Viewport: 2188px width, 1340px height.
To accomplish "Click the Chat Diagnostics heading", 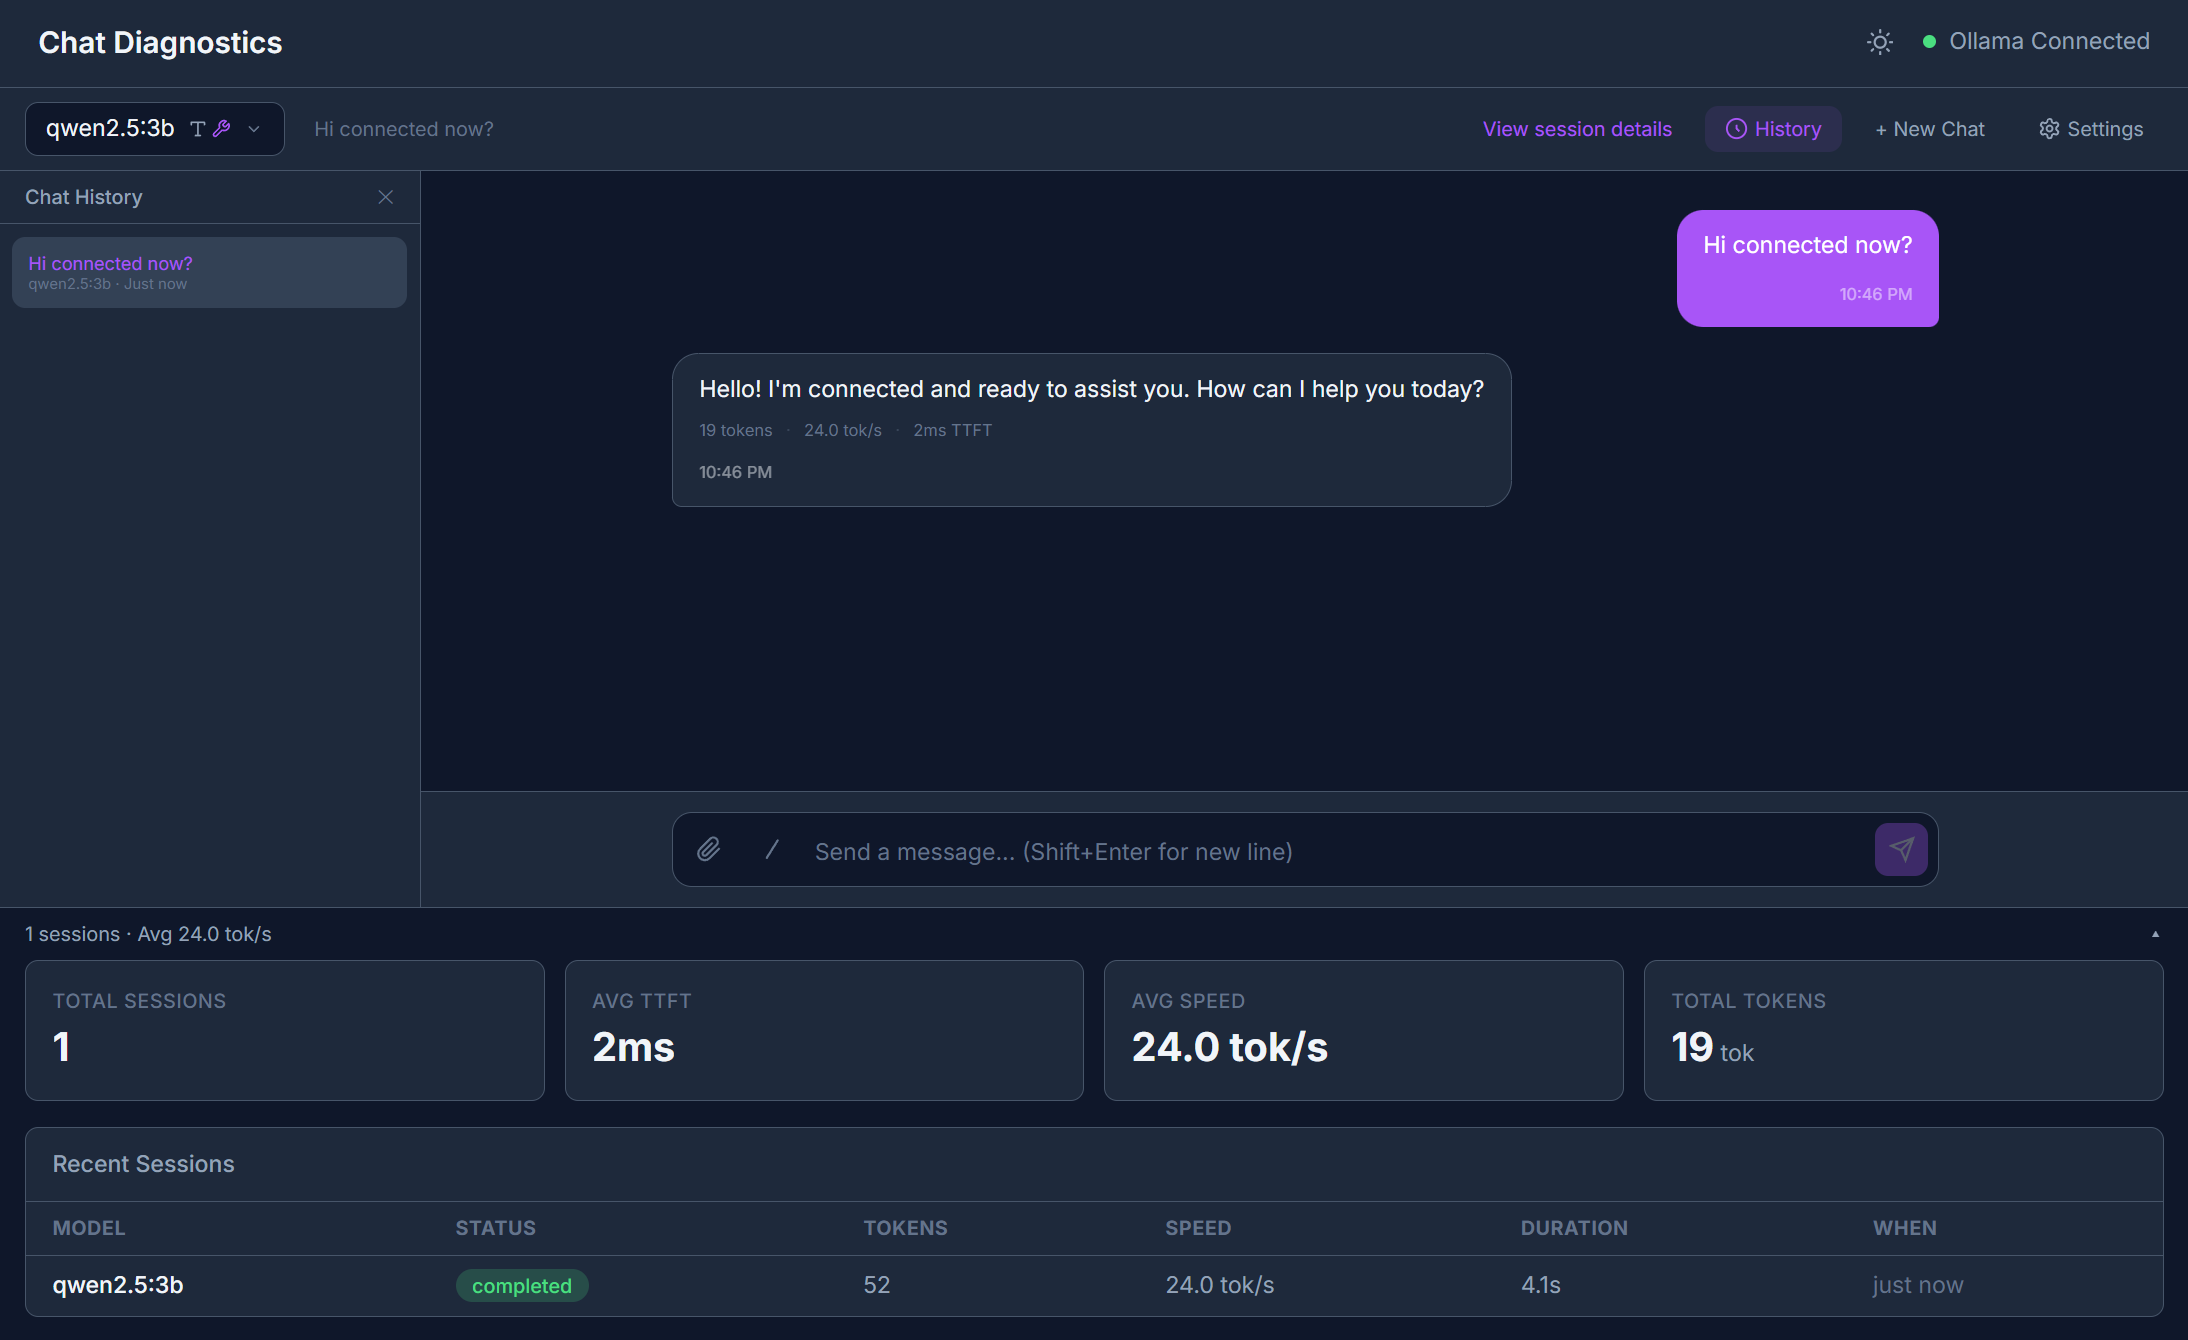I will pos(160,42).
